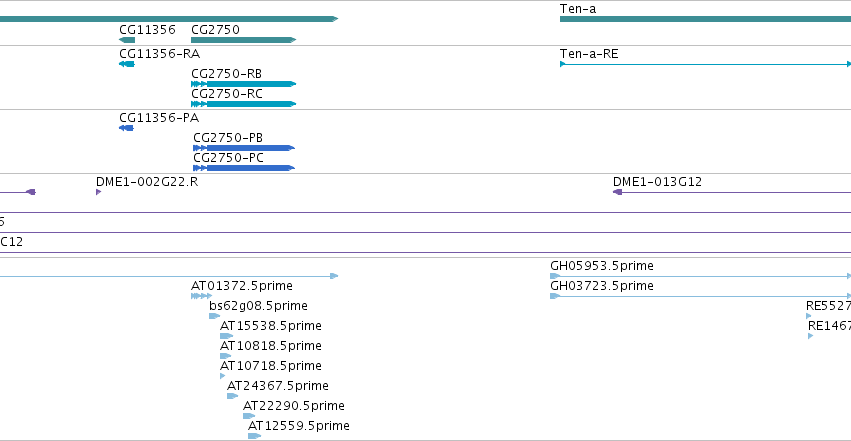Select the AT01372.5prime EST glyph

(201, 296)
